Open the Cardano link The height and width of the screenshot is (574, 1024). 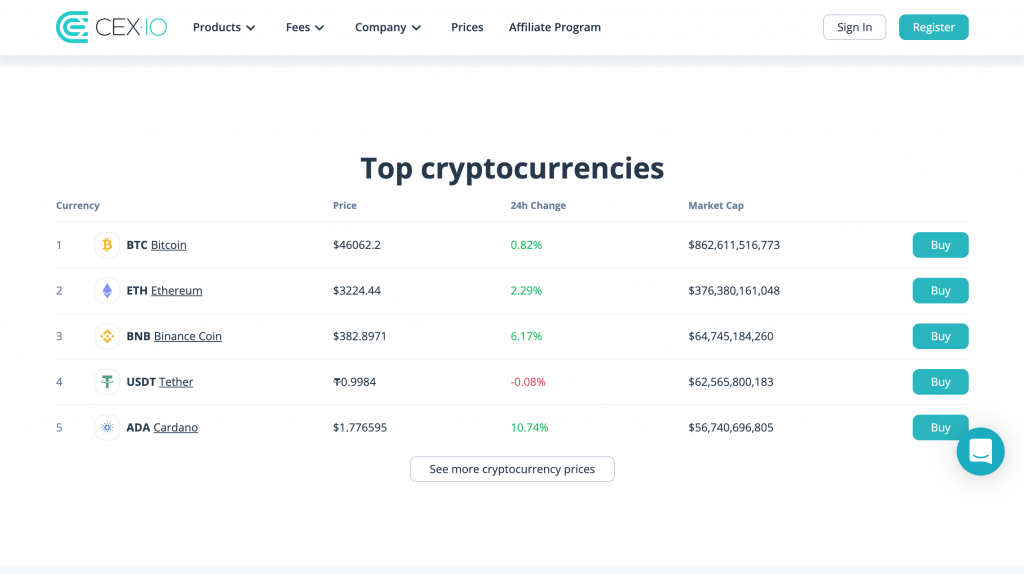pyautogui.click(x=175, y=428)
